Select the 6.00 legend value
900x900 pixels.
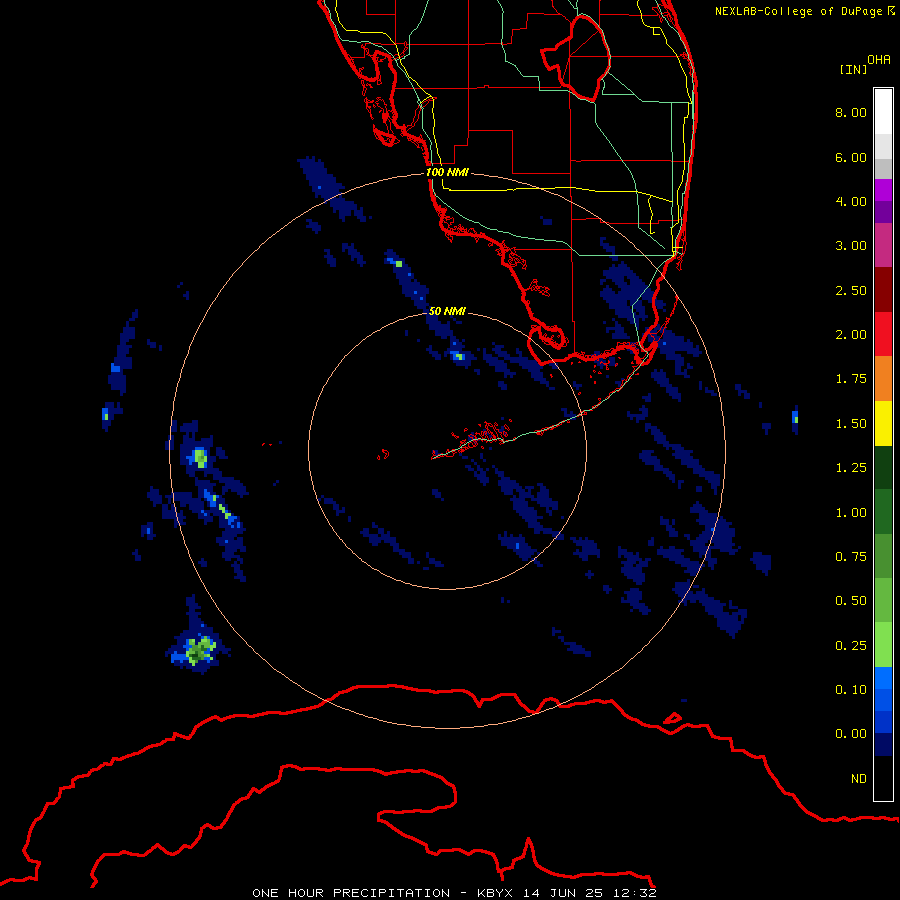(x=851, y=157)
